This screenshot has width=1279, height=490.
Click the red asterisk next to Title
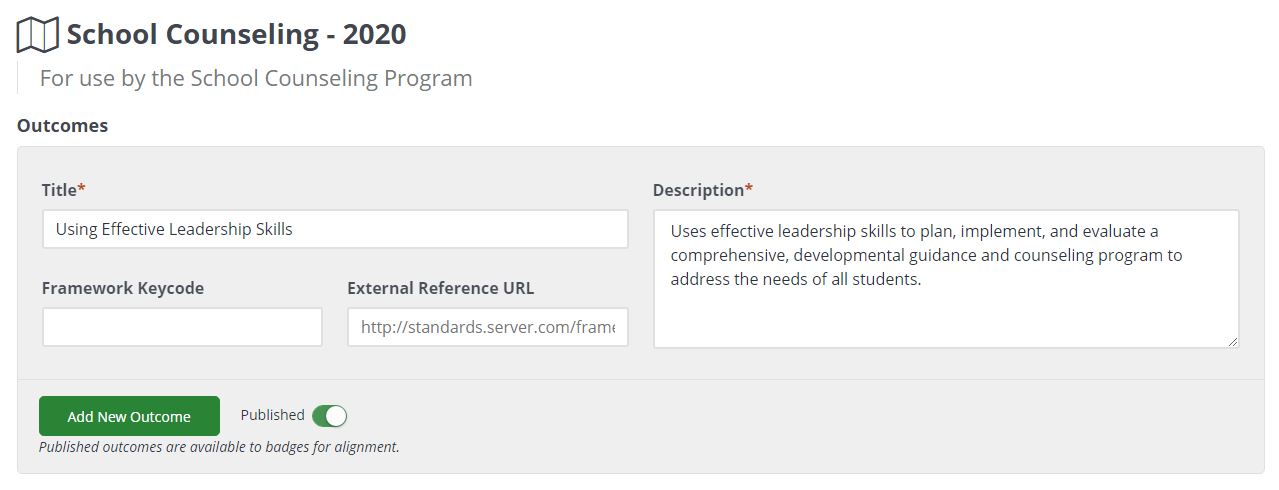click(x=82, y=188)
